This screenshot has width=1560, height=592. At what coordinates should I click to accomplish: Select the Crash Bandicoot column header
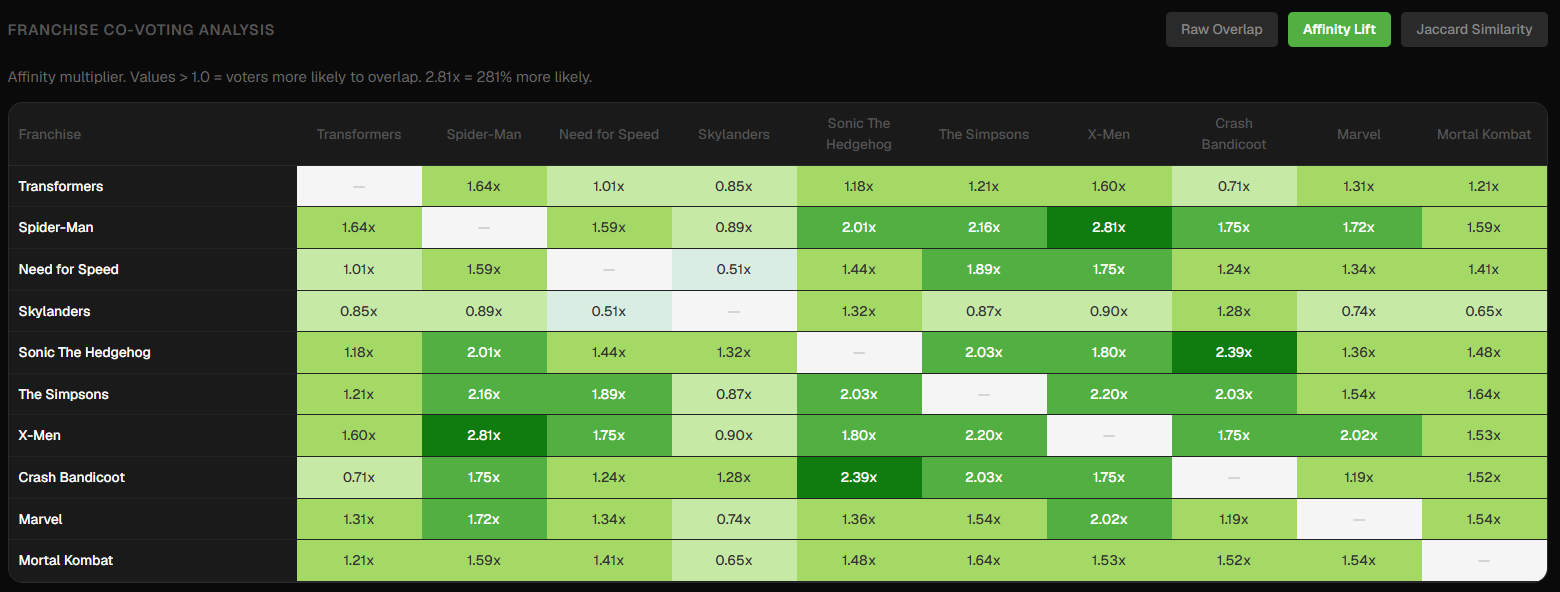coord(1234,134)
